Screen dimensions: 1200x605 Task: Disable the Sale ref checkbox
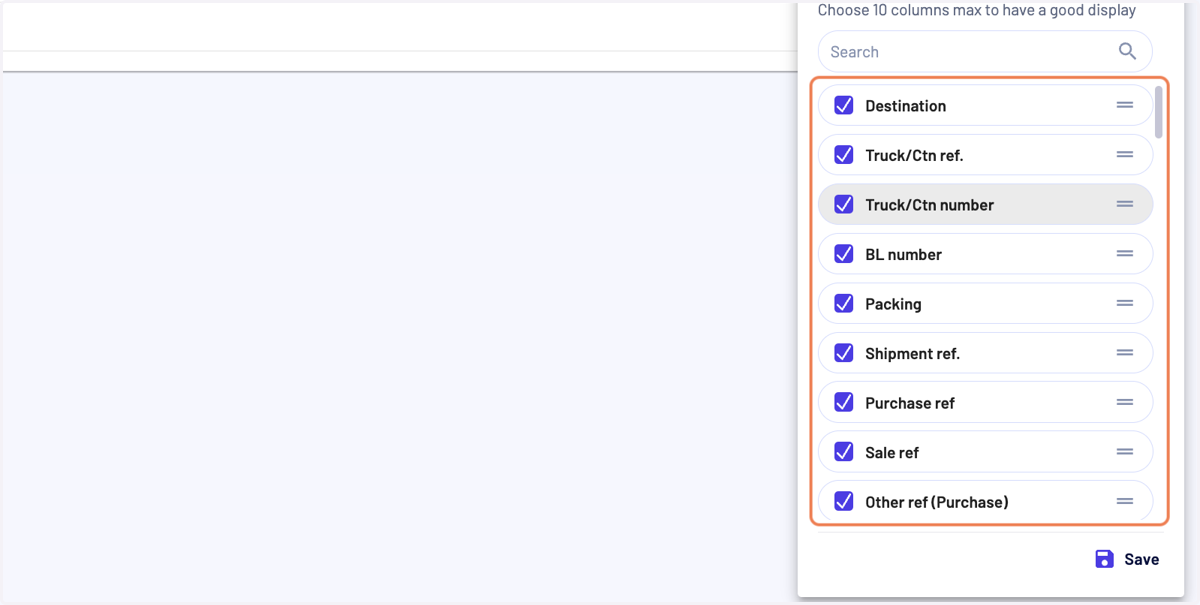click(x=844, y=452)
